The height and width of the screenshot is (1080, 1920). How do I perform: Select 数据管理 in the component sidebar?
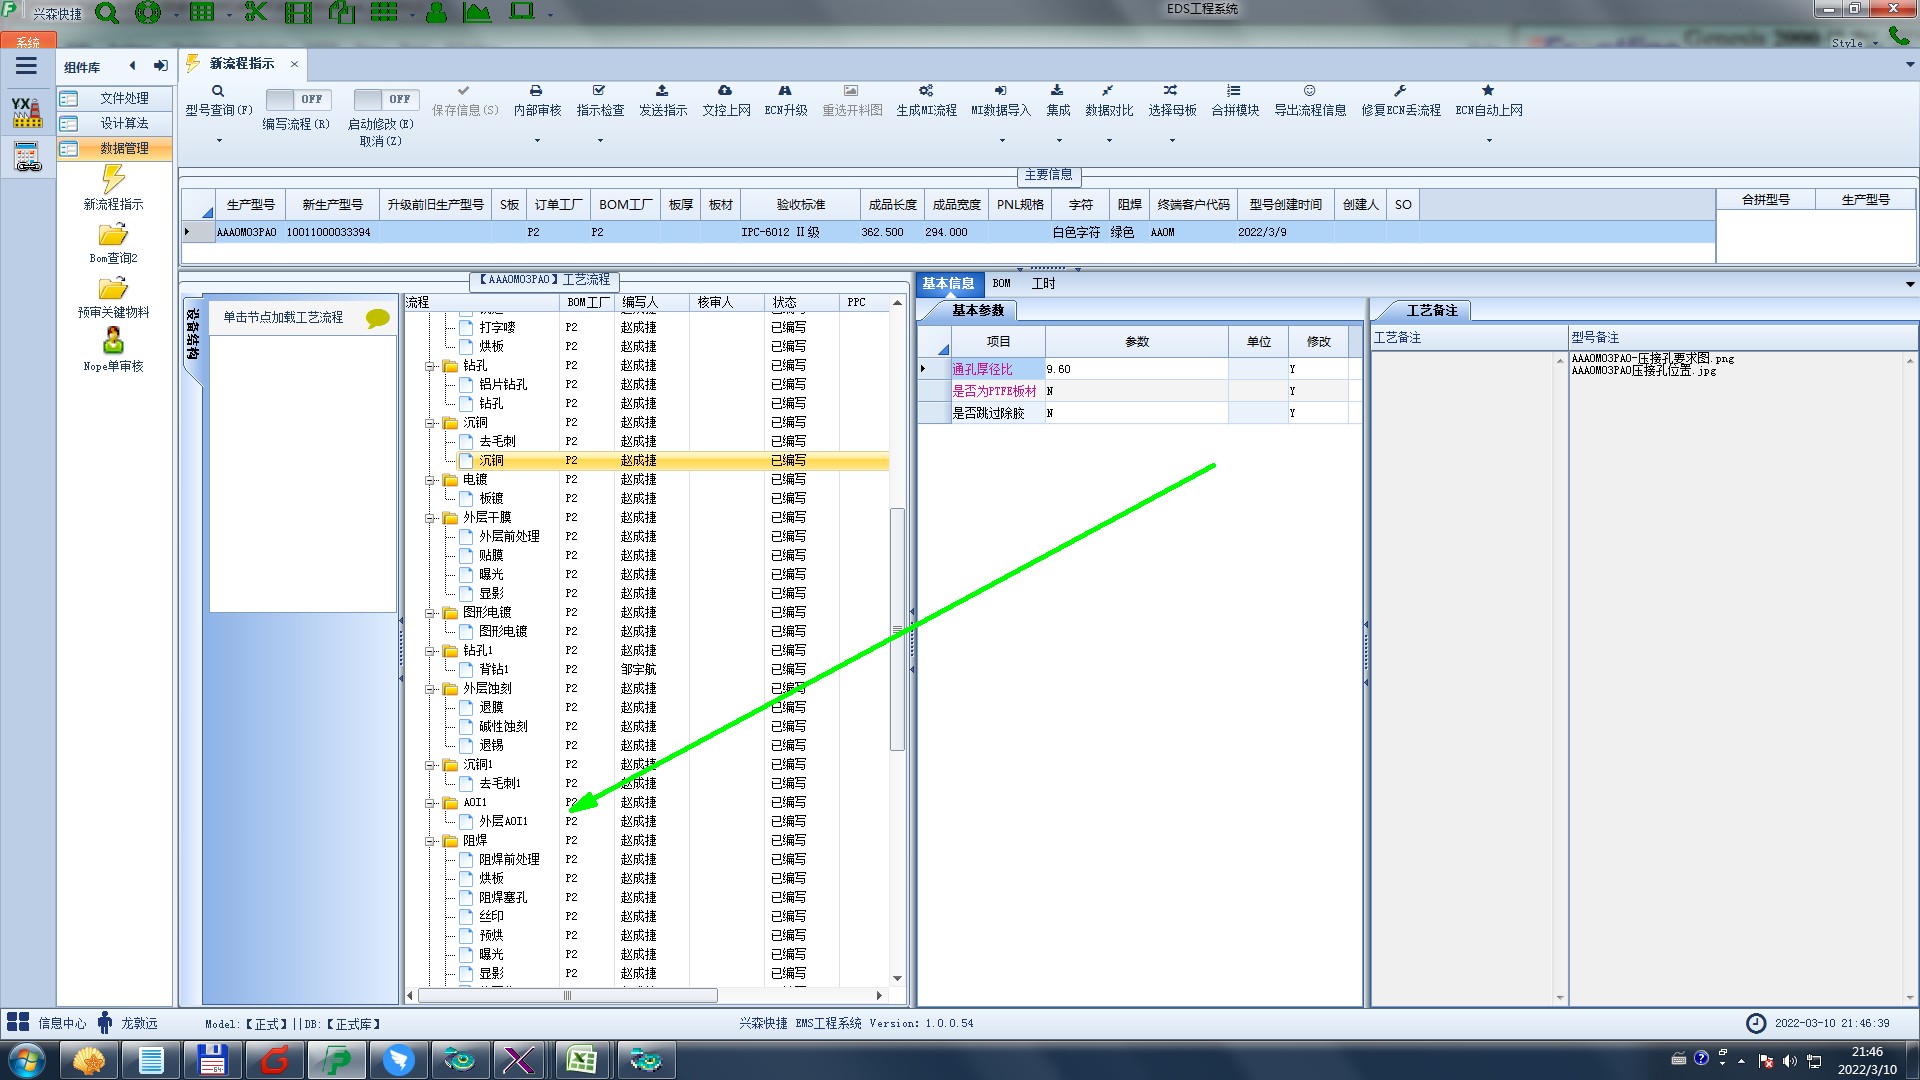tap(123, 148)
